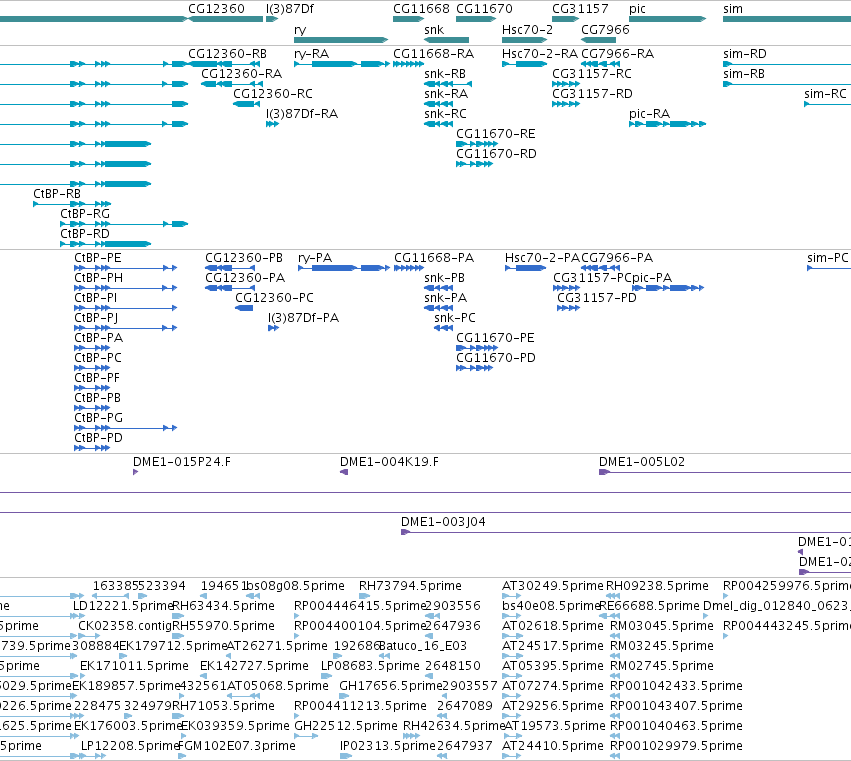Click the snk-RA transcript label
Image resolution: width=851 pixels, height=761 pixels.
(446, 94)
